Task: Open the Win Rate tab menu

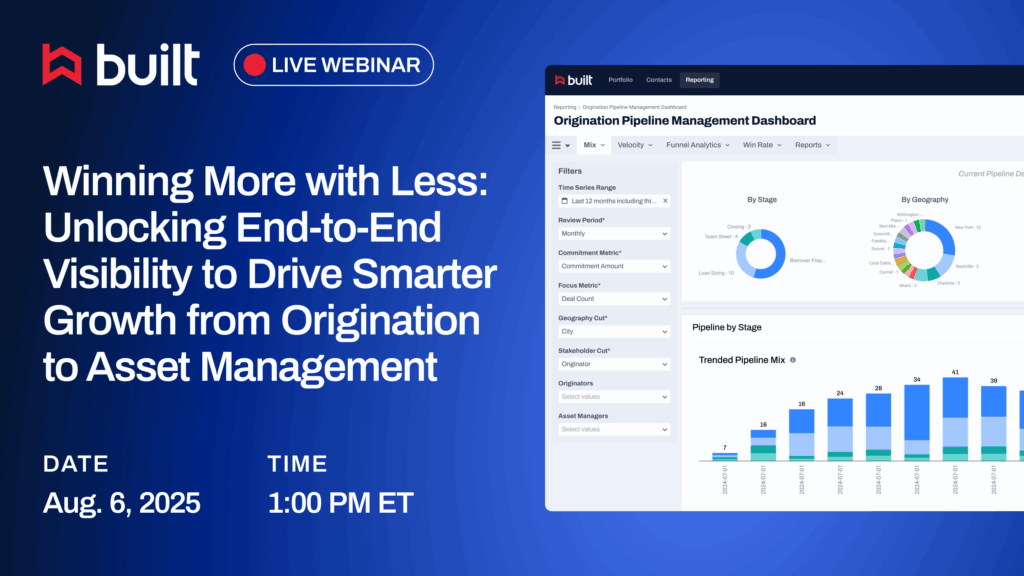Action: (x=761, y=145)
